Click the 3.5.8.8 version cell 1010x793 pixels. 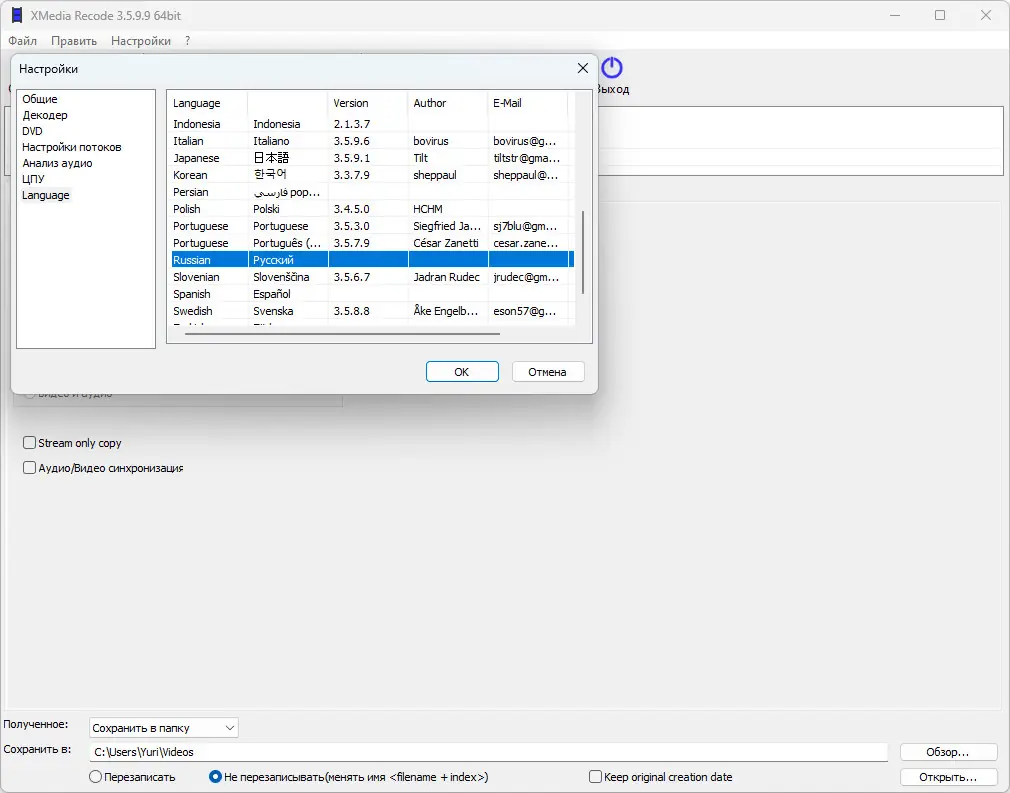(x=352, y=311)
